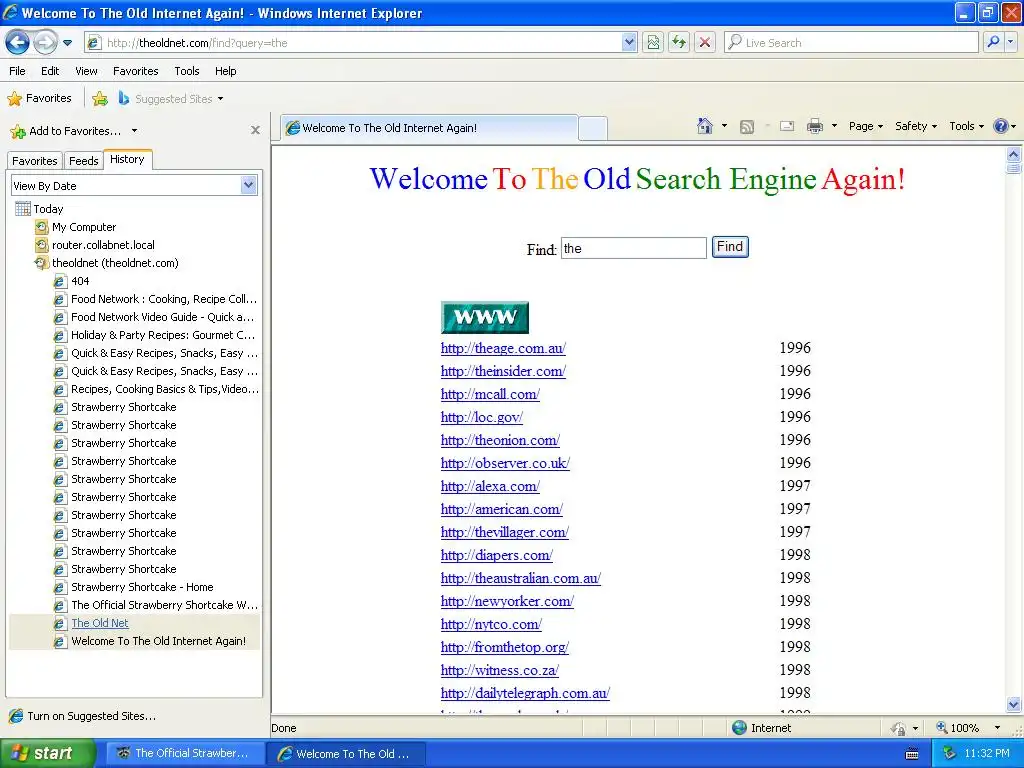Click the Refresh page icon
This screenshot has height=768, width=1024.
(679, 43)
